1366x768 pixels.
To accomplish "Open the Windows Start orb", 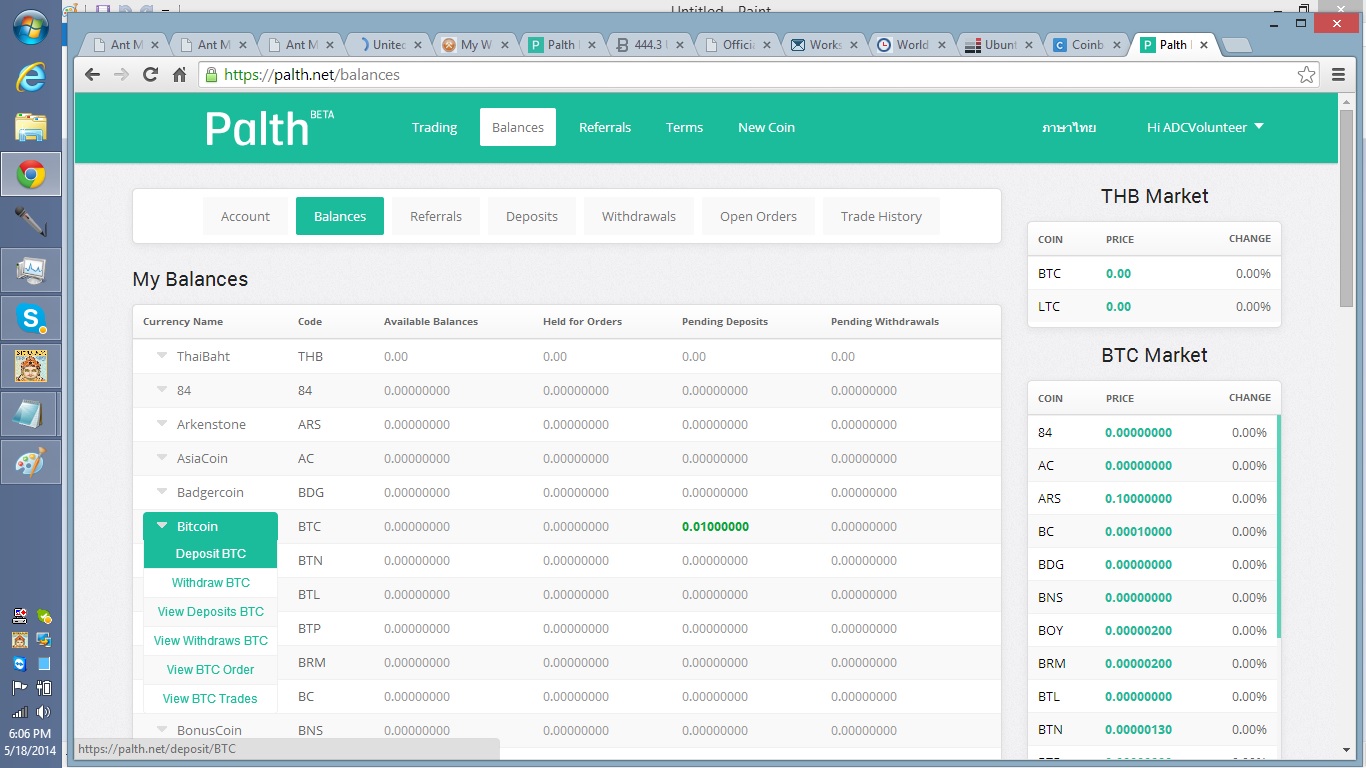I will click(x=31, y=27).
